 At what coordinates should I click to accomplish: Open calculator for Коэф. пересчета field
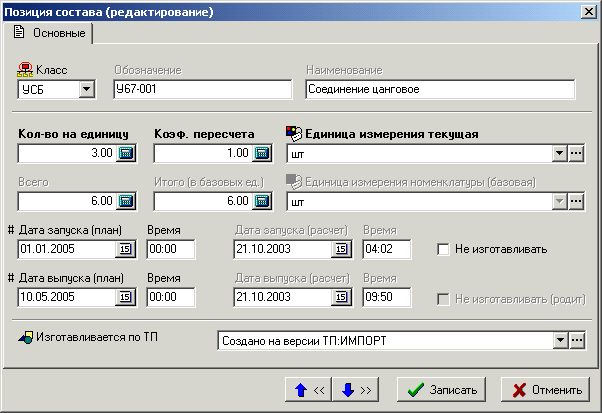coord(262,154)
